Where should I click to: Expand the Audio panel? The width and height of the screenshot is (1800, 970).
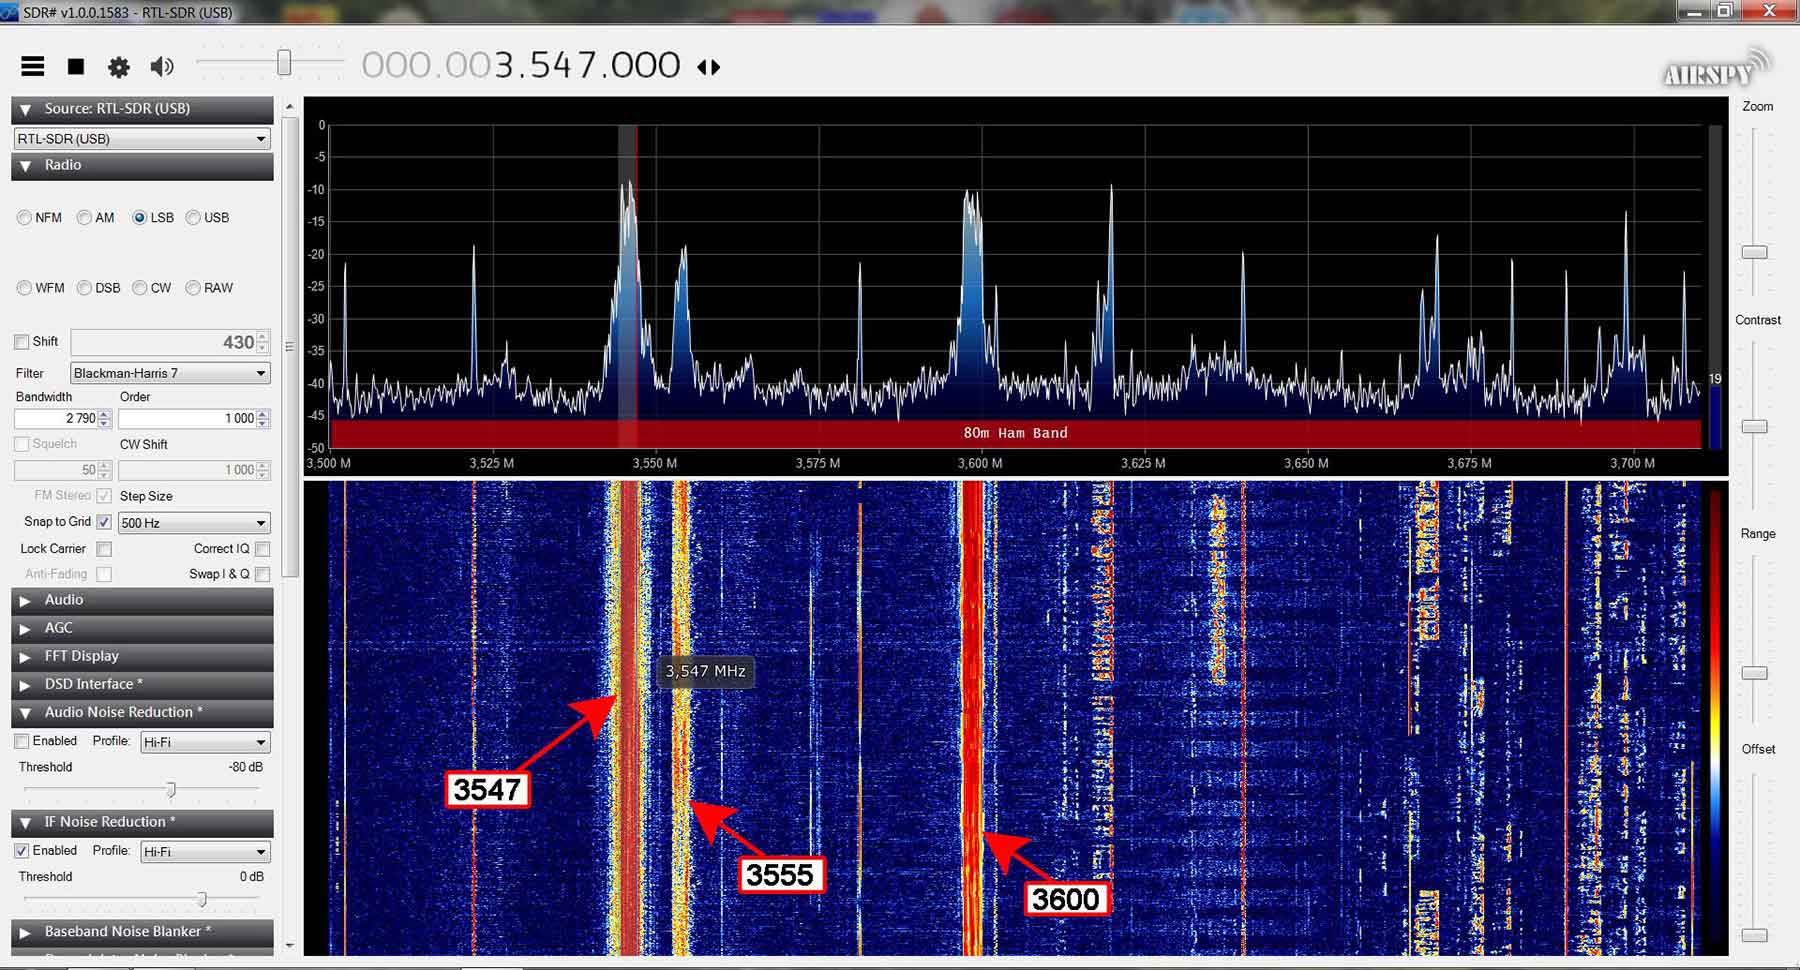(x=142, y=600)
